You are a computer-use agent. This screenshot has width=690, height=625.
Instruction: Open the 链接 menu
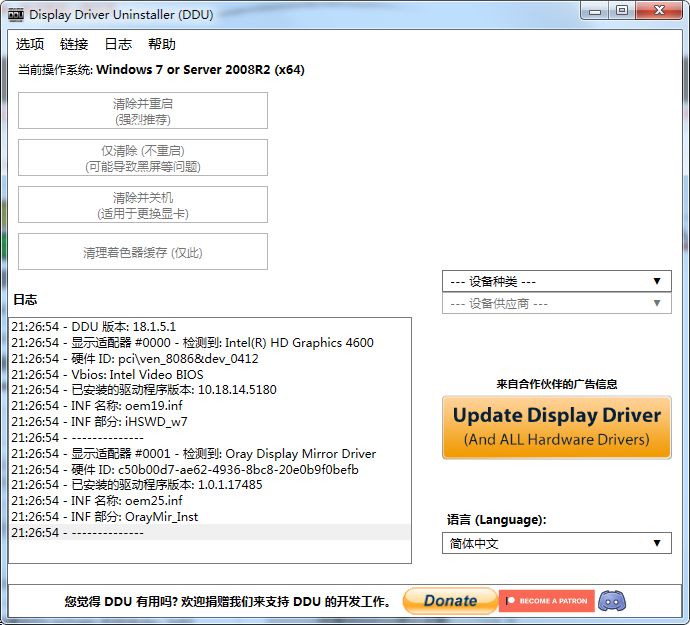tap(74, 44)
